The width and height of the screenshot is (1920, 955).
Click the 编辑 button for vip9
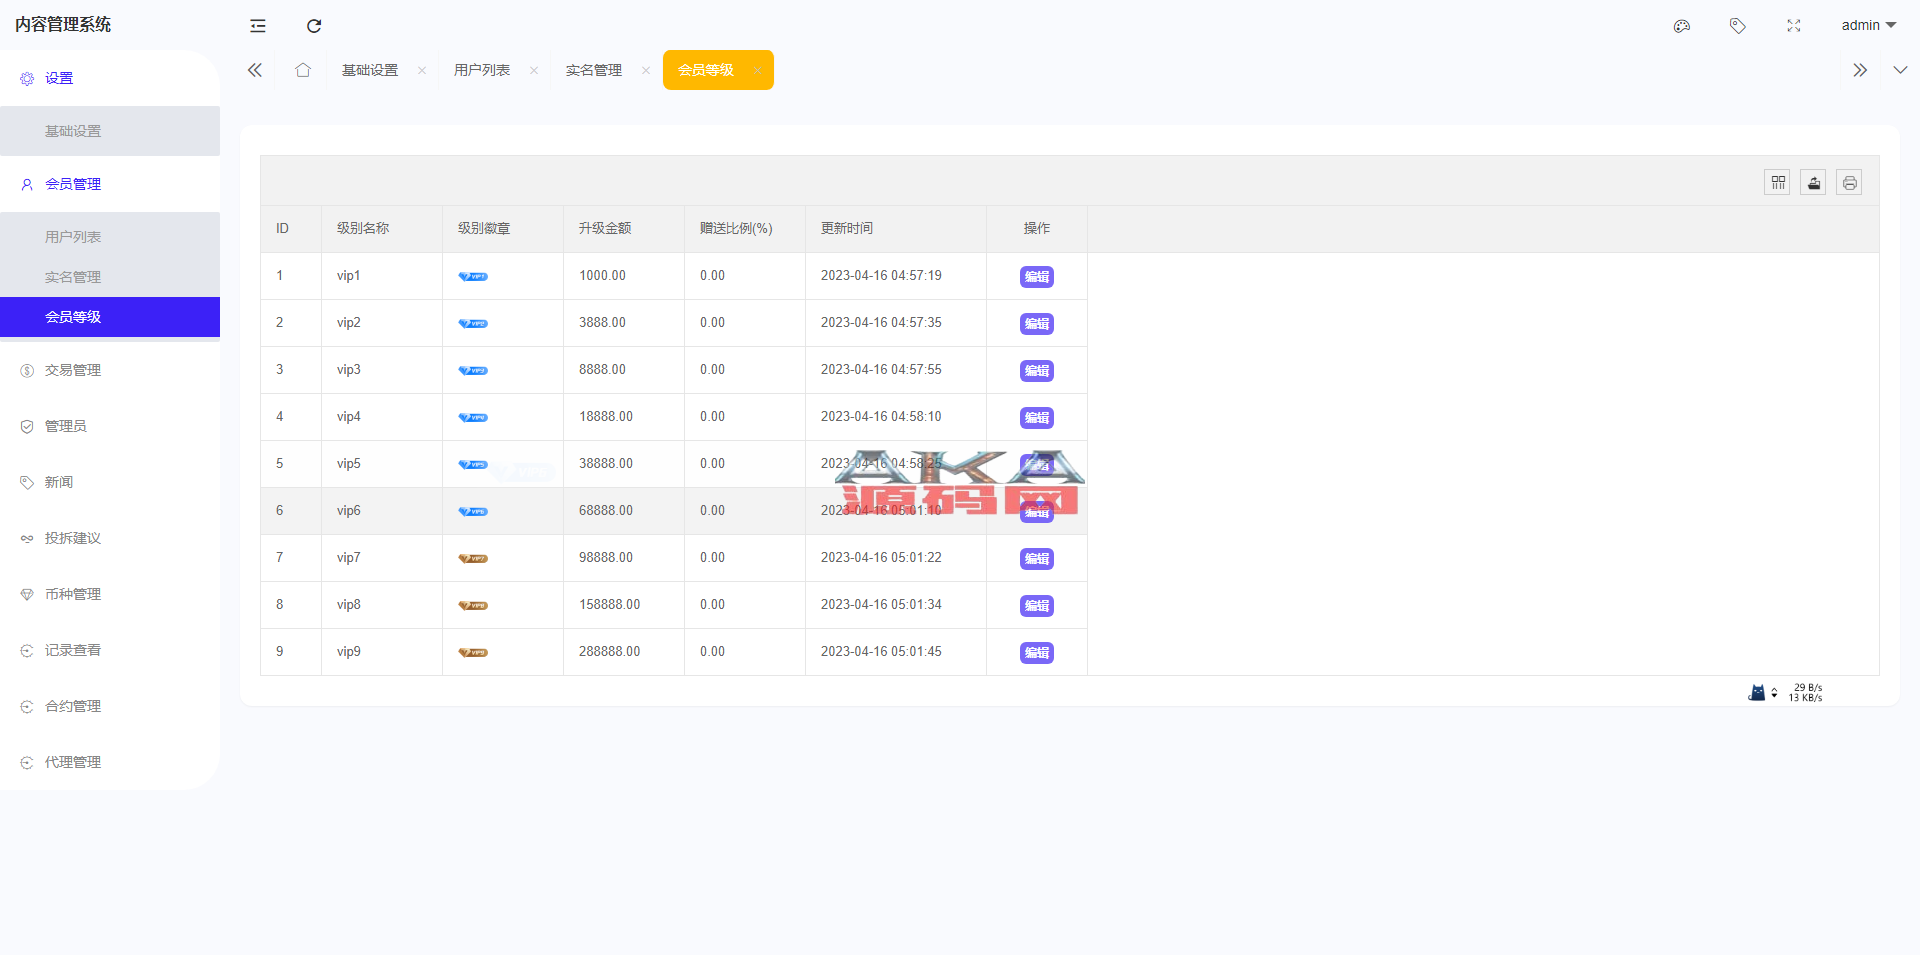pos(1036,653)
